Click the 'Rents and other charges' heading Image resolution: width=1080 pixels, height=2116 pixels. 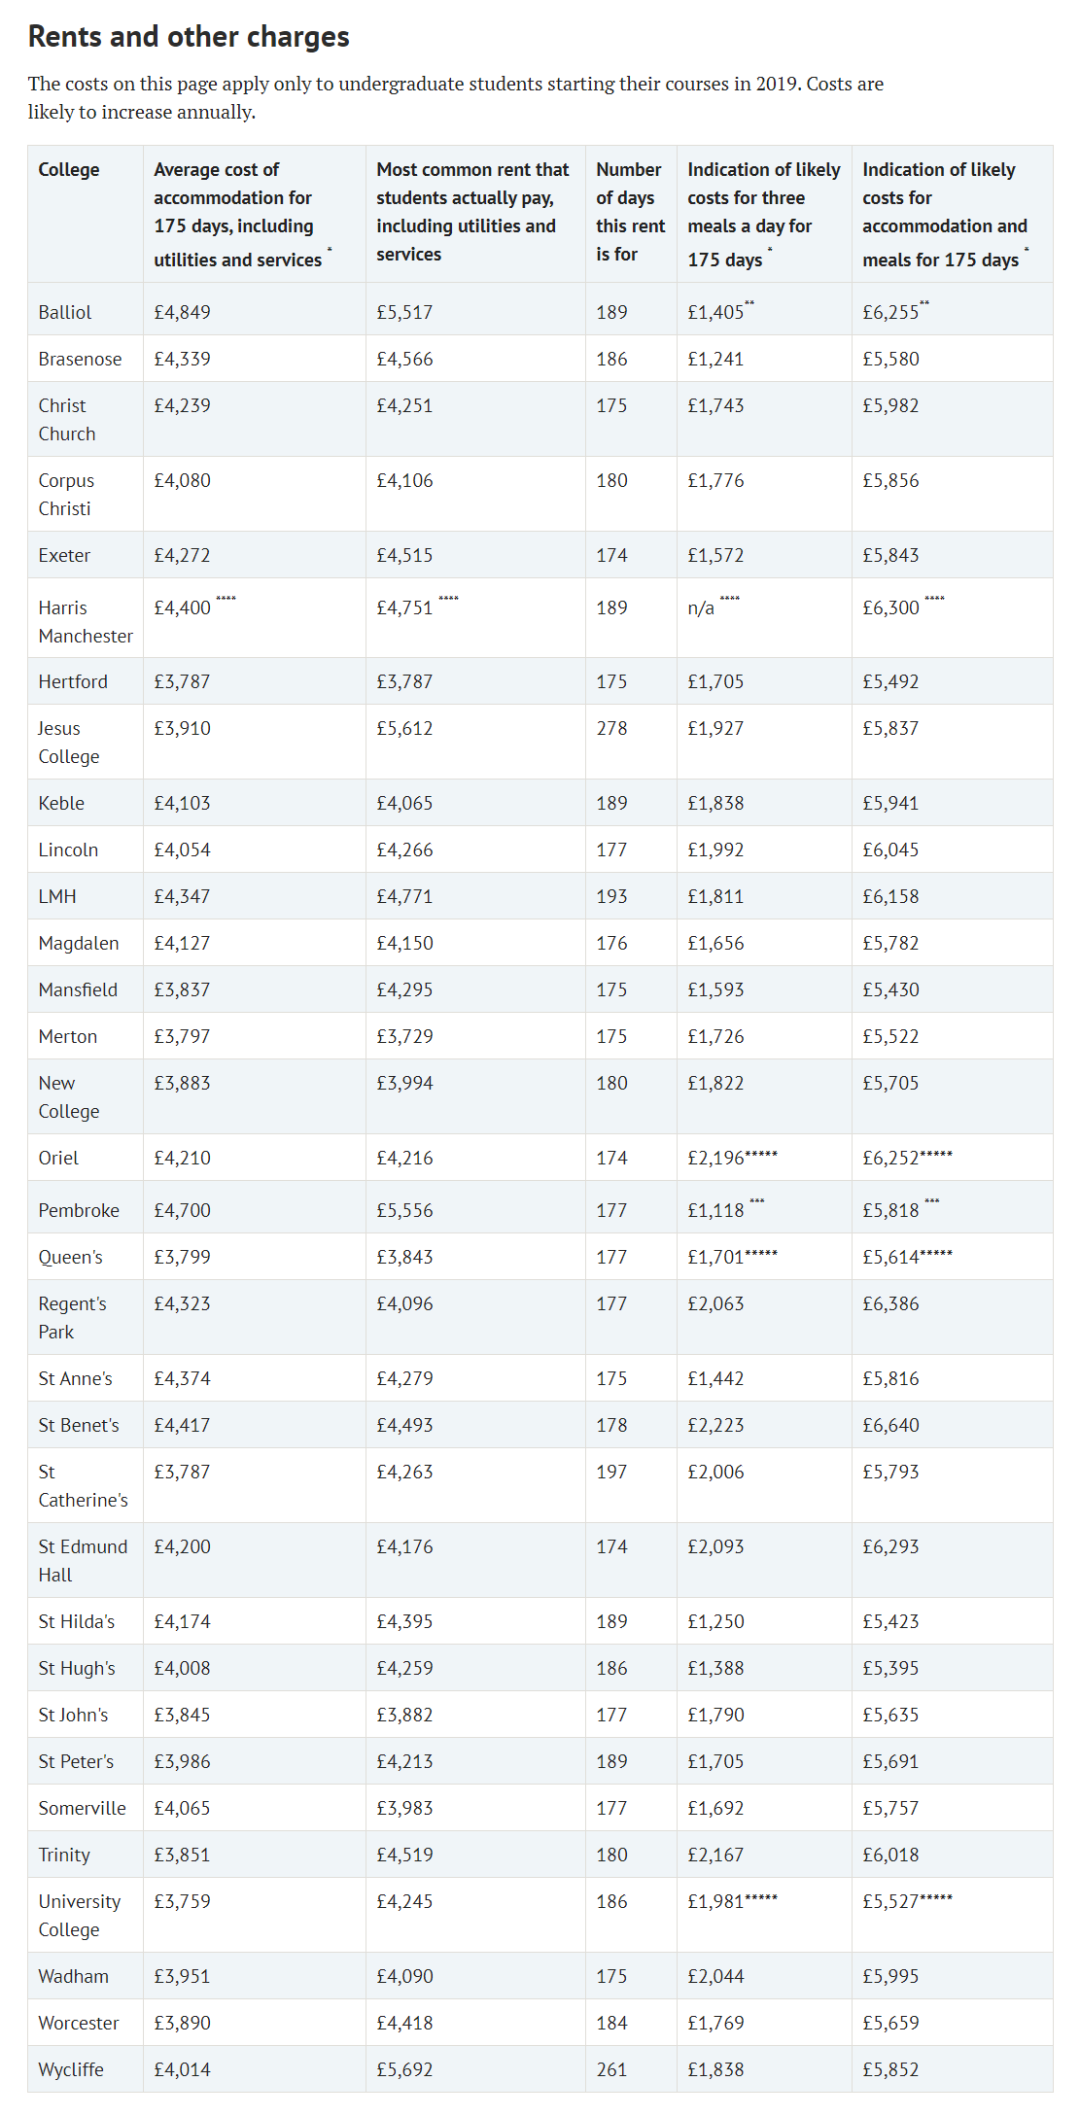point(188,37)
